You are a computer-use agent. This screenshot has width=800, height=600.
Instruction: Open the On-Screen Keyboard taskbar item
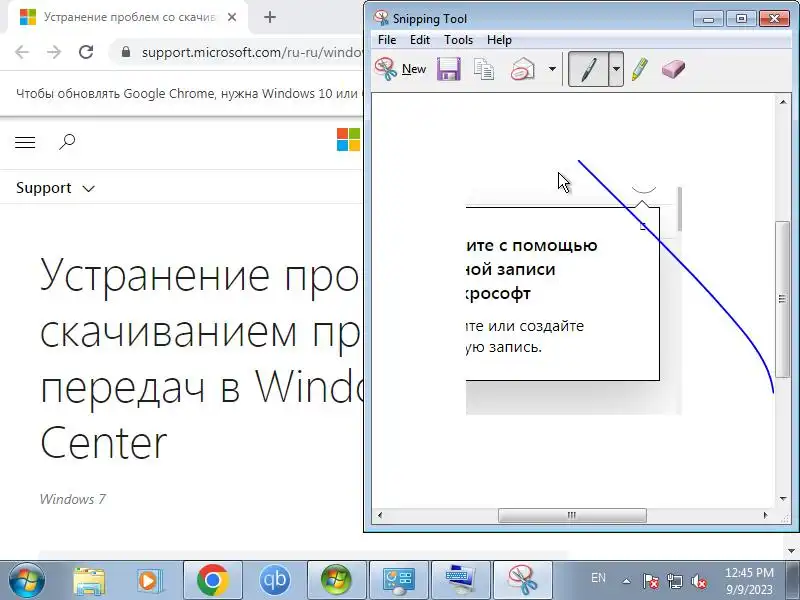(461, 581)
